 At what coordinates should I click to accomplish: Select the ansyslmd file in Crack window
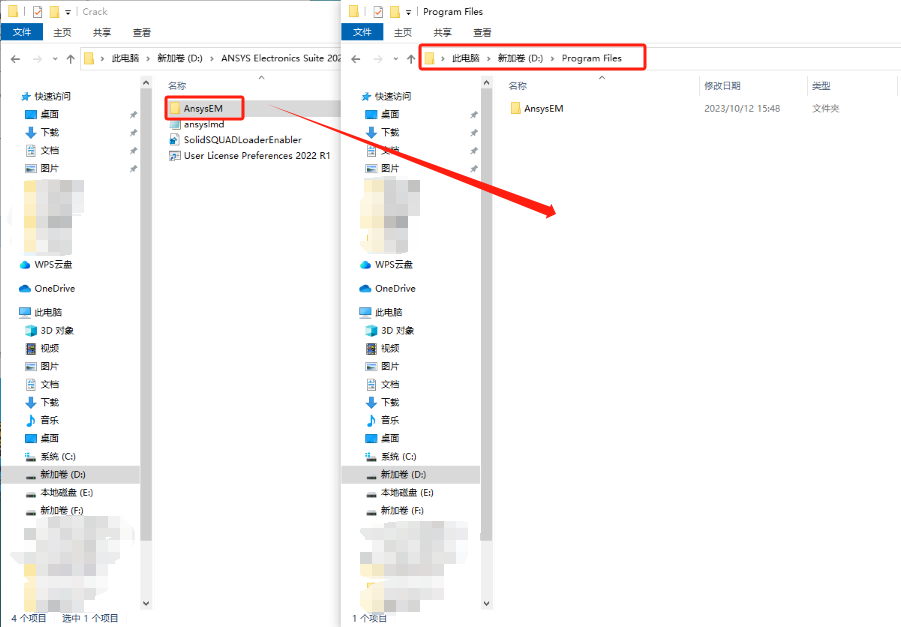coord(203,124)
